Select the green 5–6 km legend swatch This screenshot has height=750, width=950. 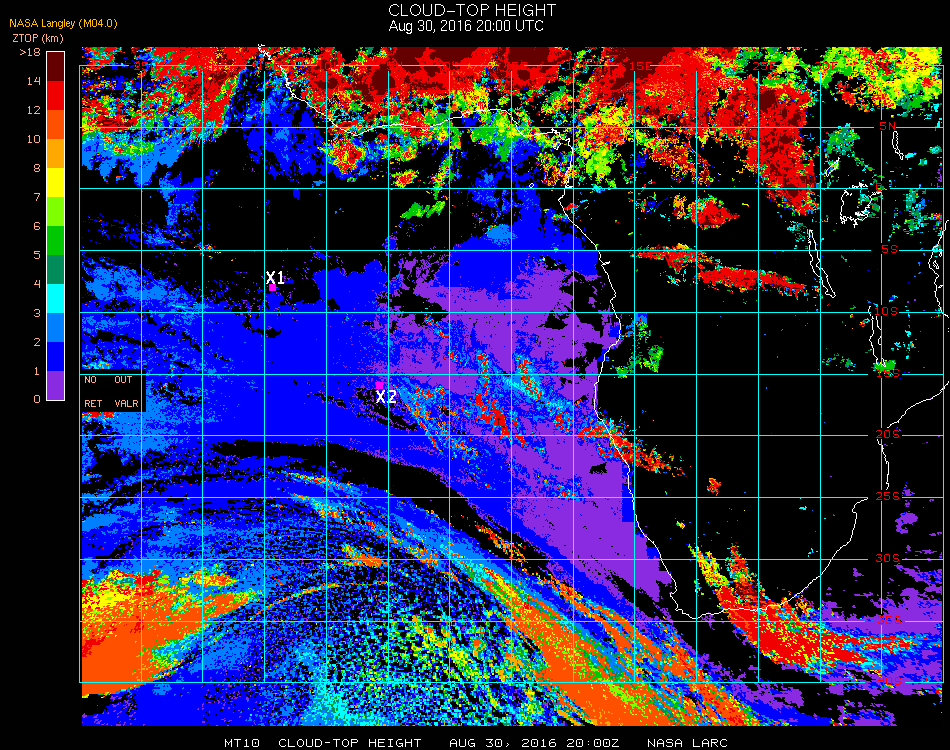point(56,241)
